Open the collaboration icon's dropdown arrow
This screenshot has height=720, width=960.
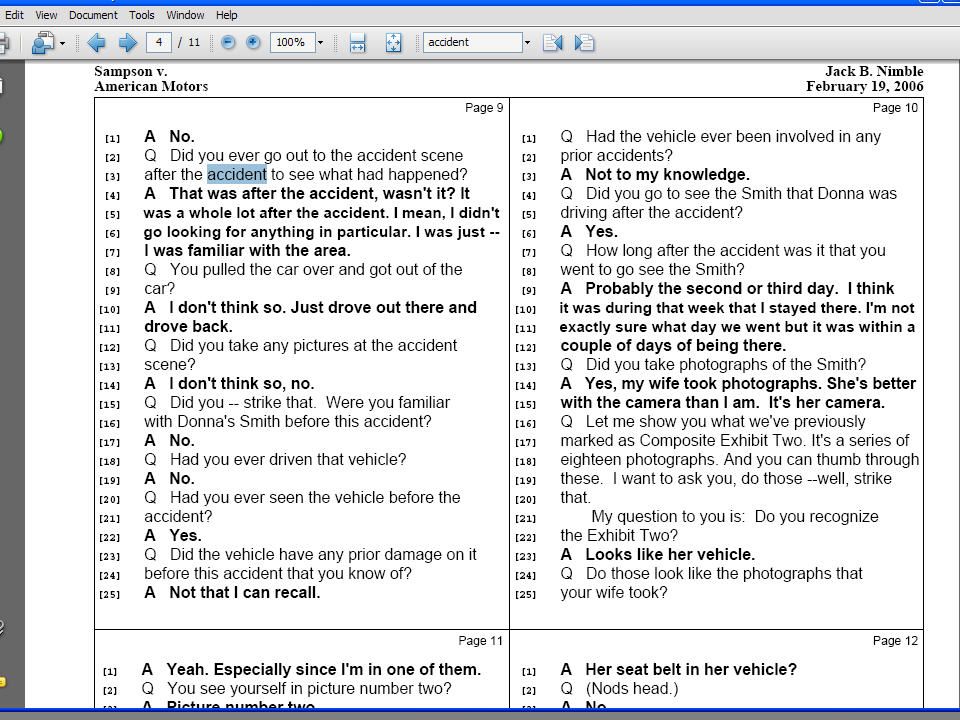62,43
